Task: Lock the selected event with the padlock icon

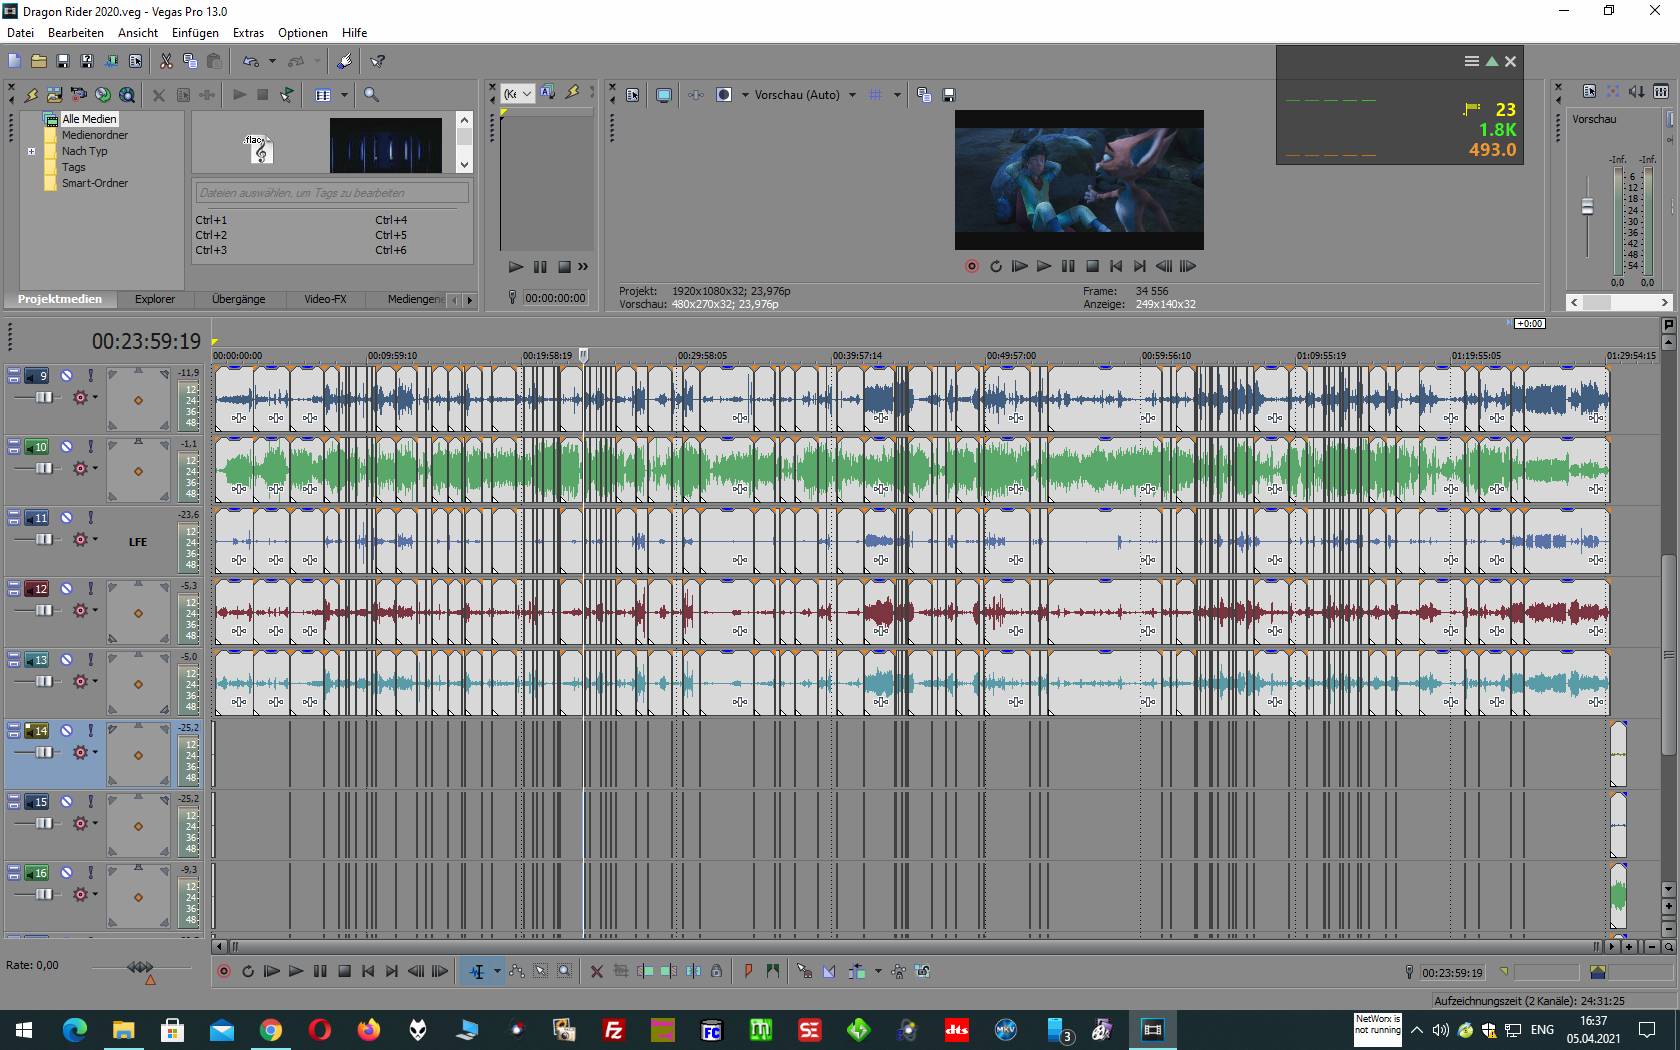Action: pos(716,971)
